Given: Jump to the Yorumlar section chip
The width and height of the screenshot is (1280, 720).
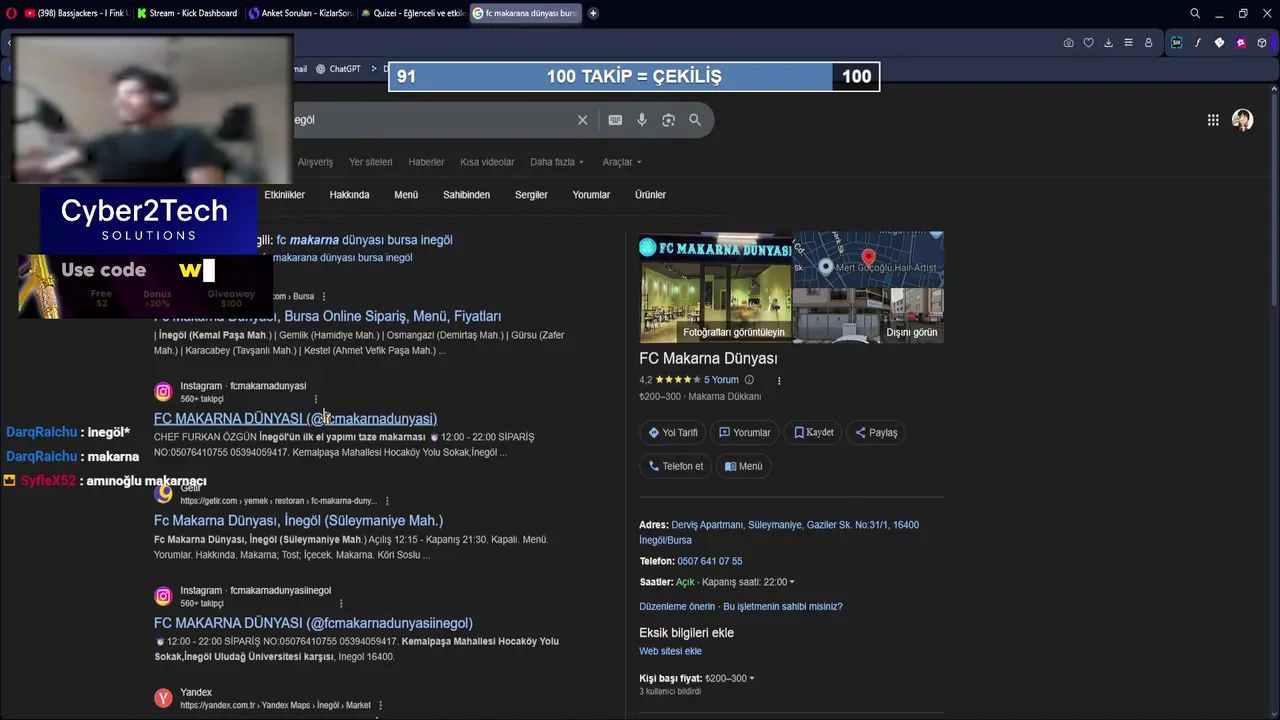Looking at the screenshot, I should pos(591,195).
